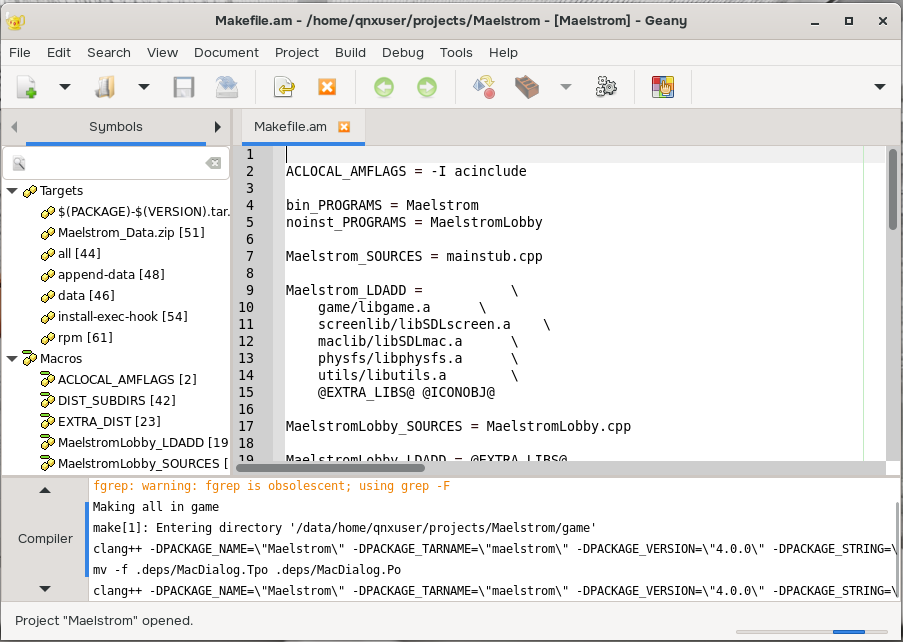903x642 pixels.
Task: Open the New file template dropdown arrow
Action: click(65, 88)
